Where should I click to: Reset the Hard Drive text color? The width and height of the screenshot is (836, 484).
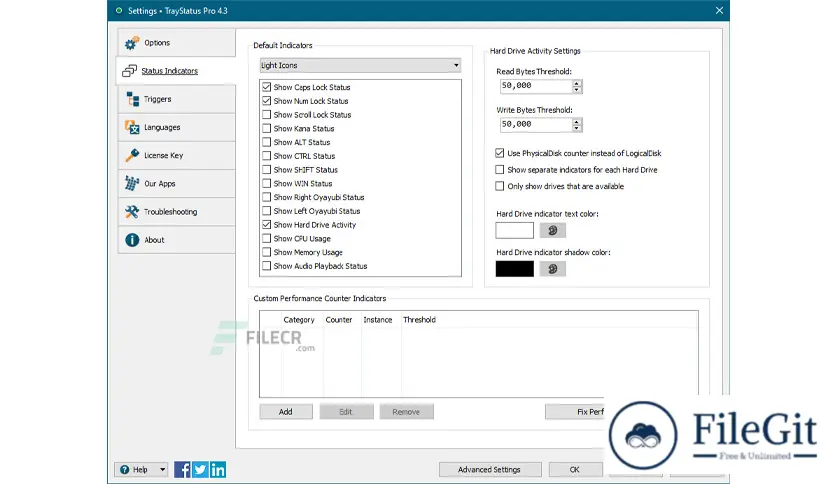tap(552, 230)
